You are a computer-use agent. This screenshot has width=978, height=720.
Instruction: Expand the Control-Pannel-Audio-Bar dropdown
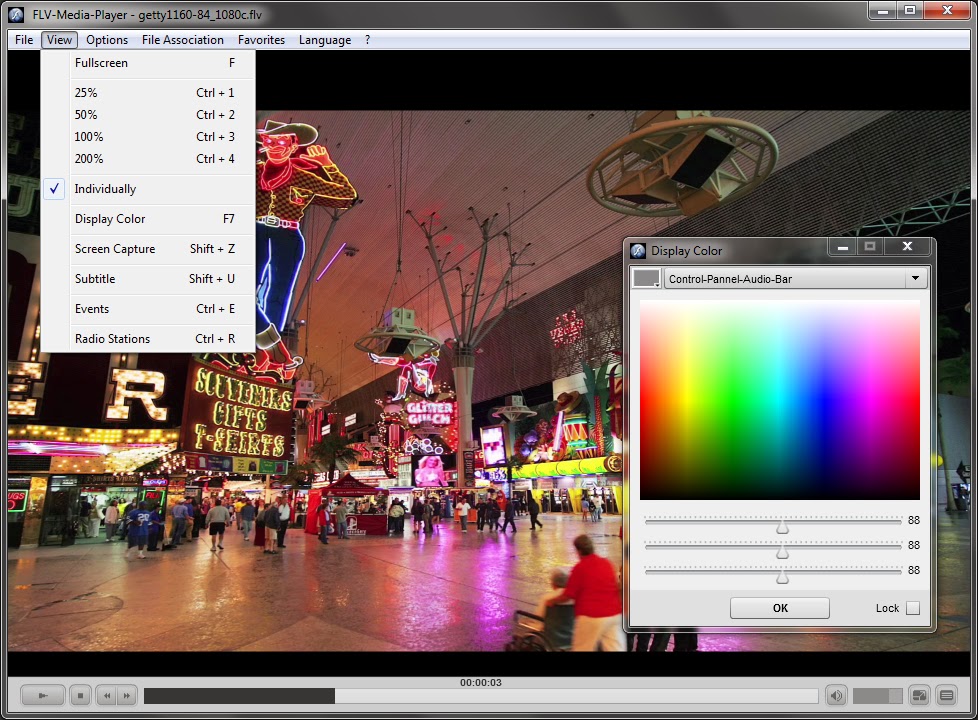[x=914, y=279]
